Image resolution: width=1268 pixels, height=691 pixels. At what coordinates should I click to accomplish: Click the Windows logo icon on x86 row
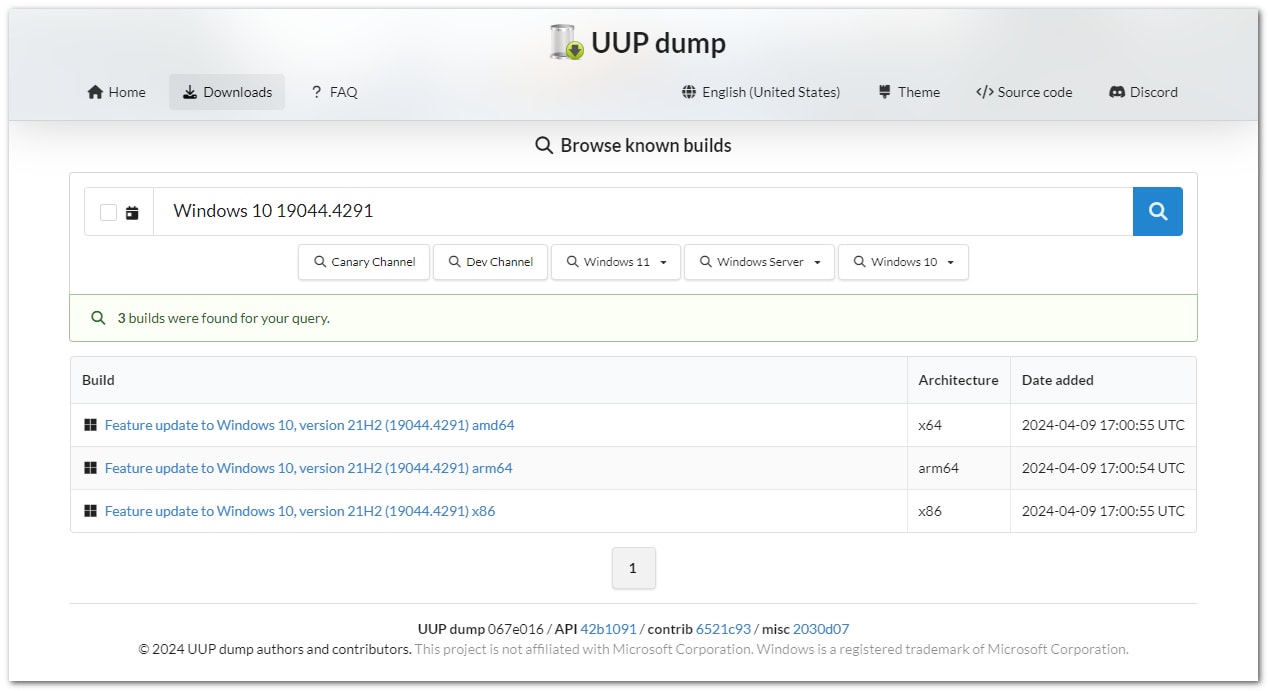pyautogui.click(x=90, y=511)
